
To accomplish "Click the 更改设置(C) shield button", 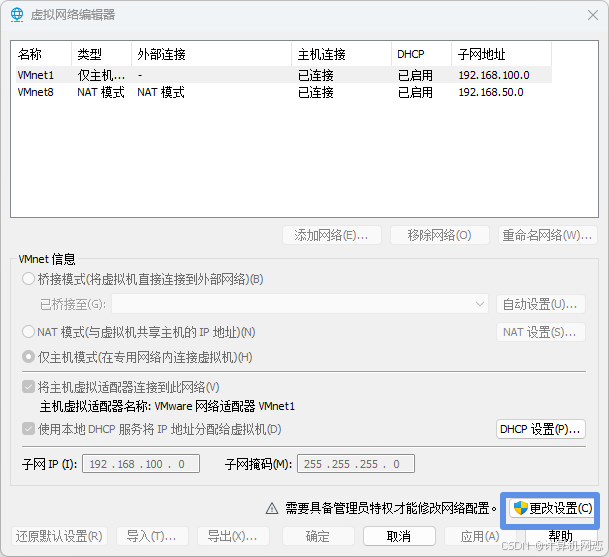I will (552, 508).
